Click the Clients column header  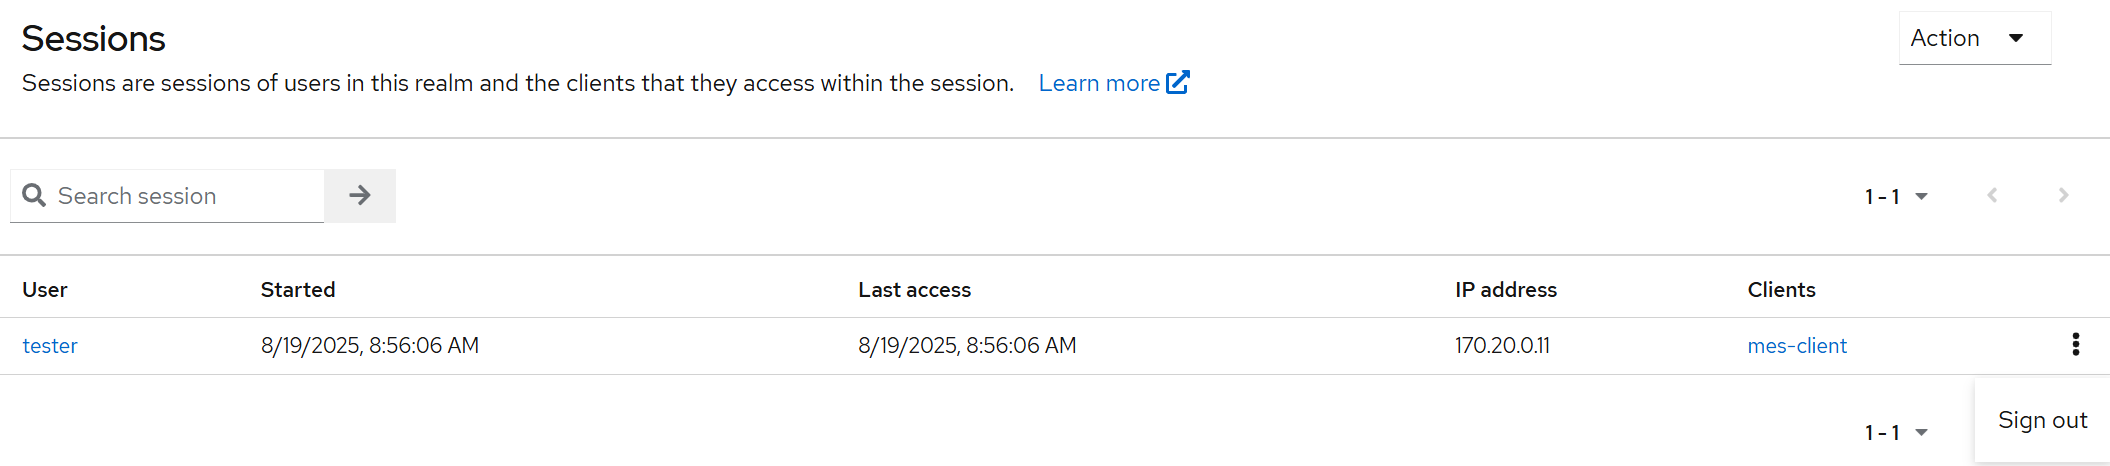tap(1781, 290)
